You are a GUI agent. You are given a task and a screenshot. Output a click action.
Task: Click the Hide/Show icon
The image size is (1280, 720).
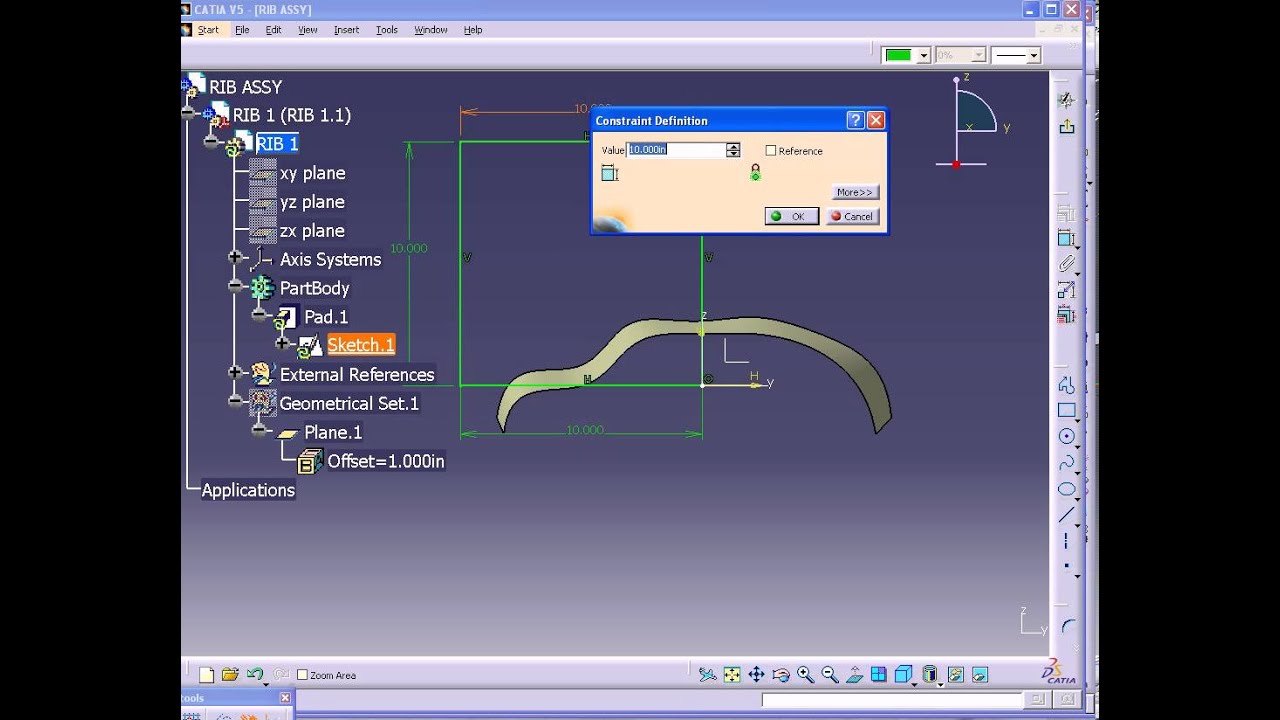click(x=955, y=675)
